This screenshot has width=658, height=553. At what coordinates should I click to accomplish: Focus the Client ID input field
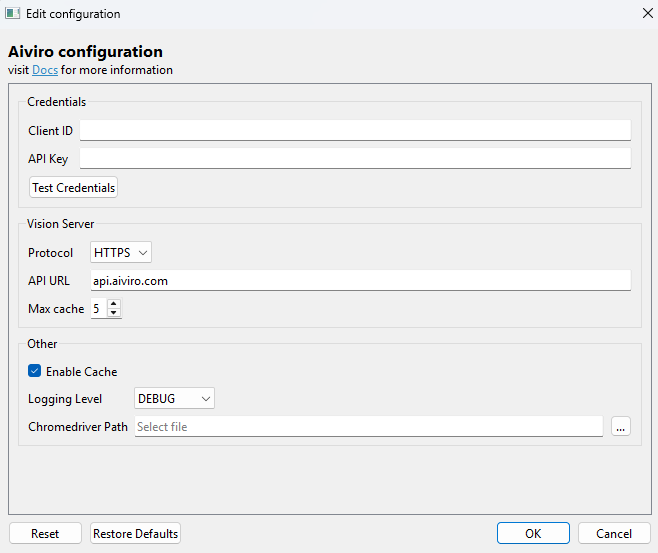pos(355,130)
